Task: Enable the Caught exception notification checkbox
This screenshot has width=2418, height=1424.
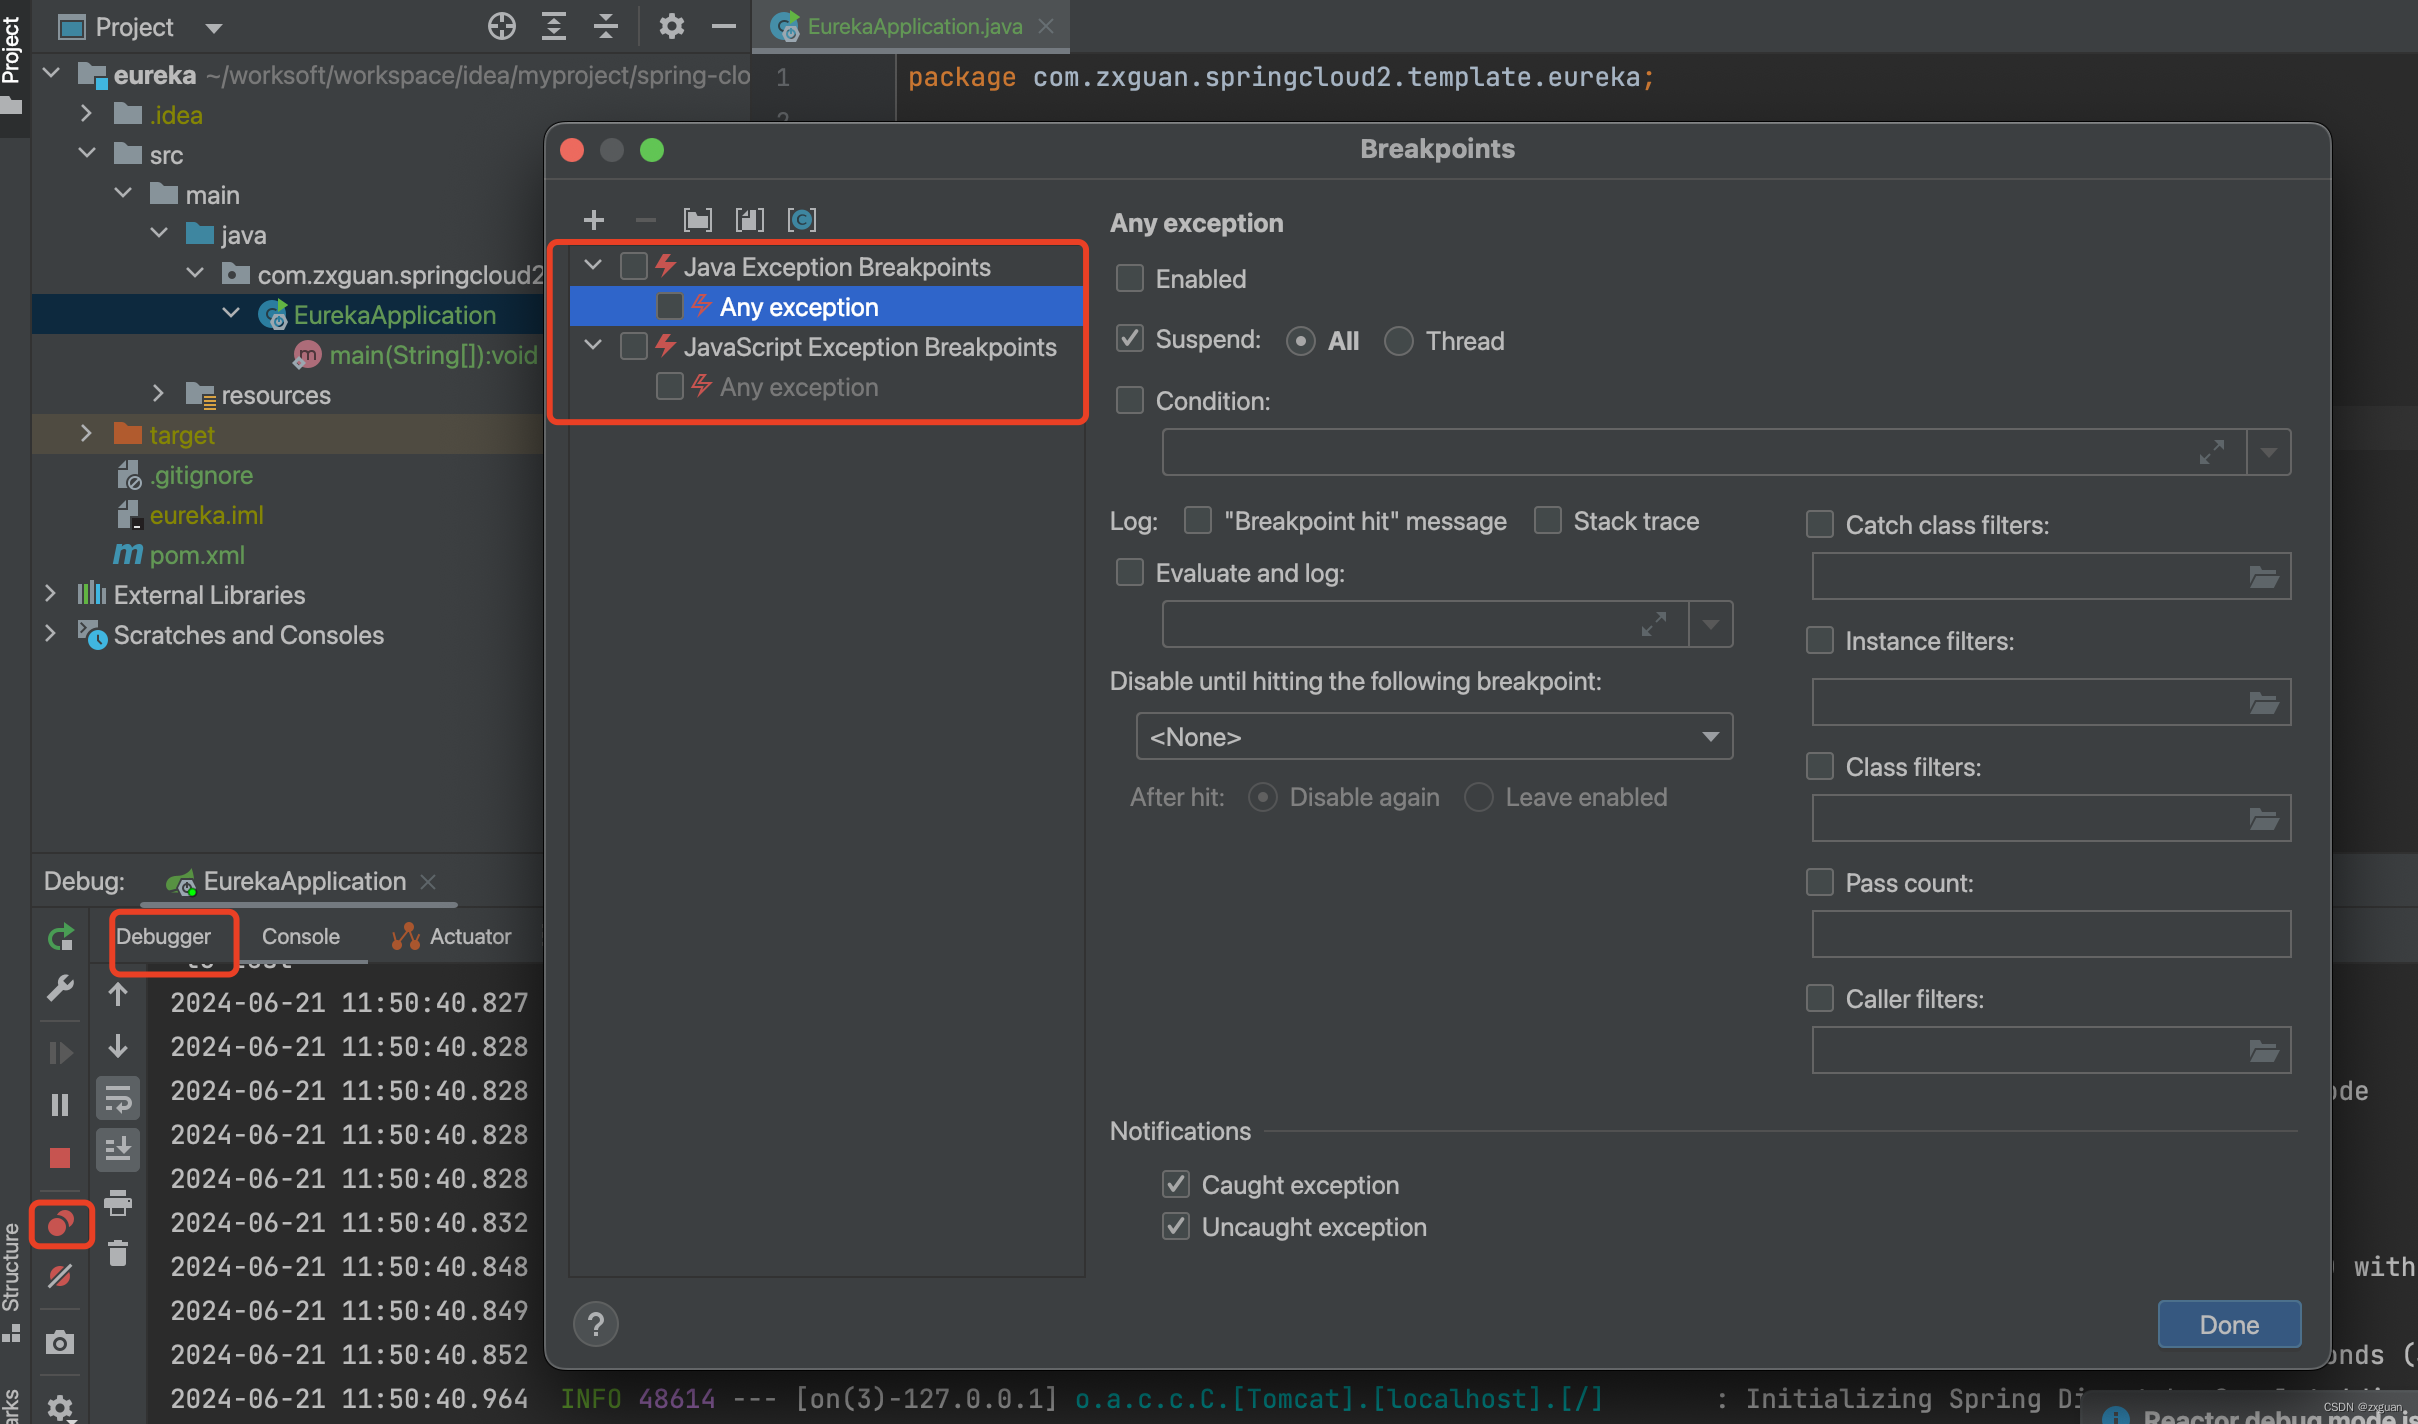Action: [x=1176, y=1182]
